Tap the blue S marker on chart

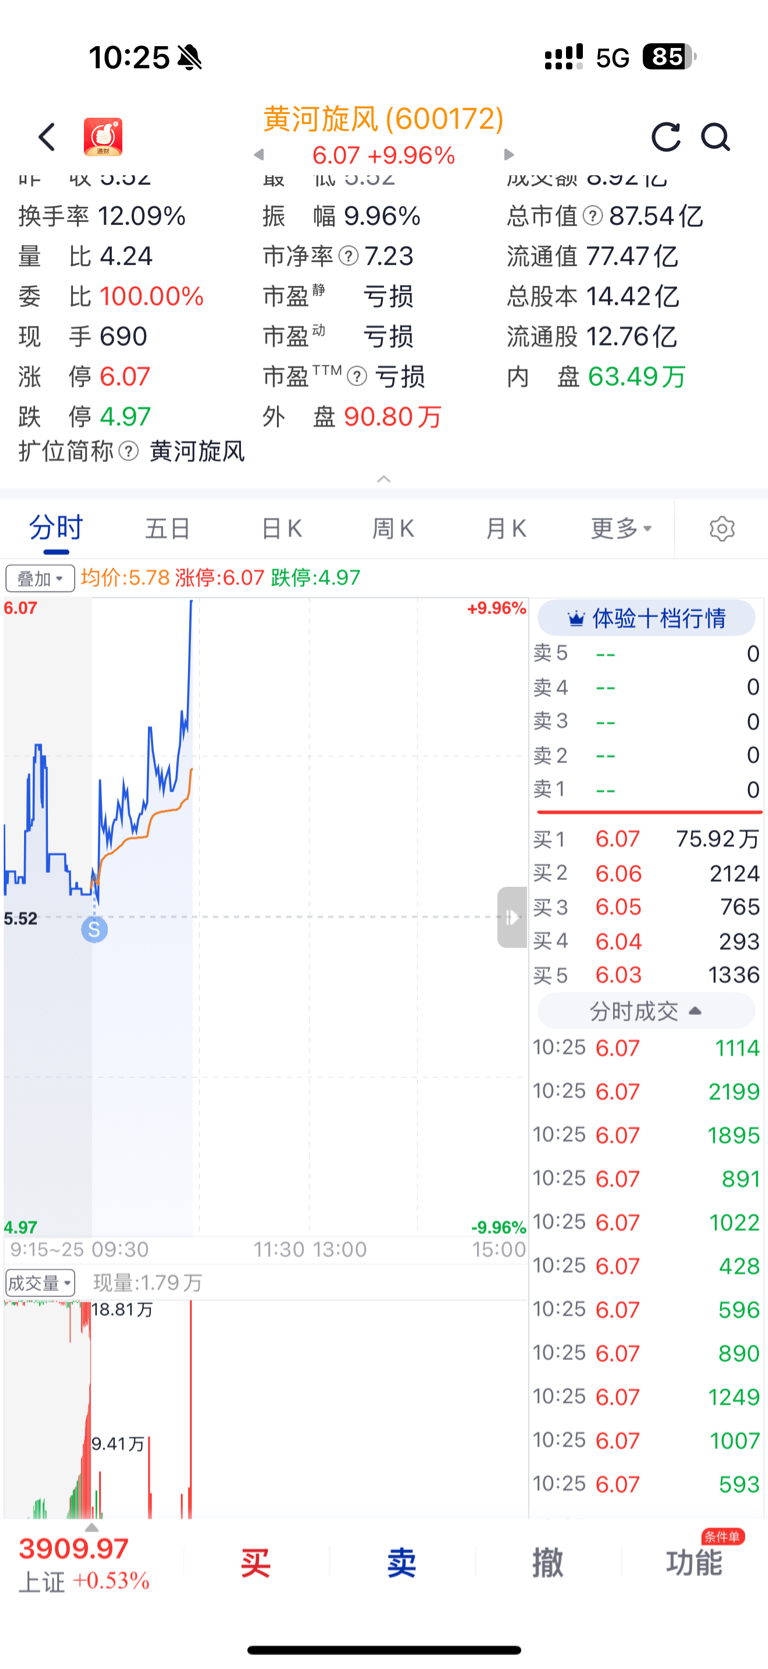(x=94, y=929)
